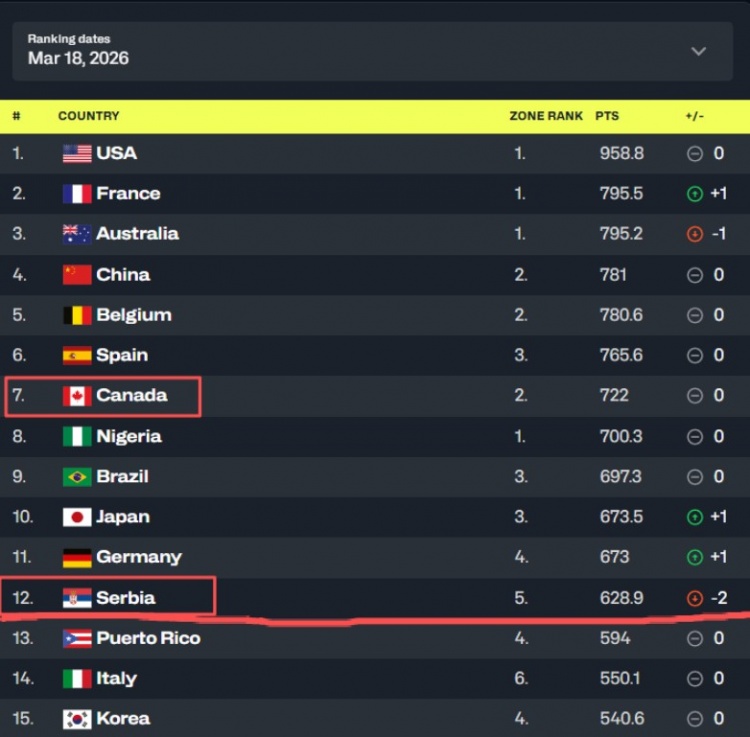
Task: Select the Mar 18, 2026 date field
Action: coord(78,58)
